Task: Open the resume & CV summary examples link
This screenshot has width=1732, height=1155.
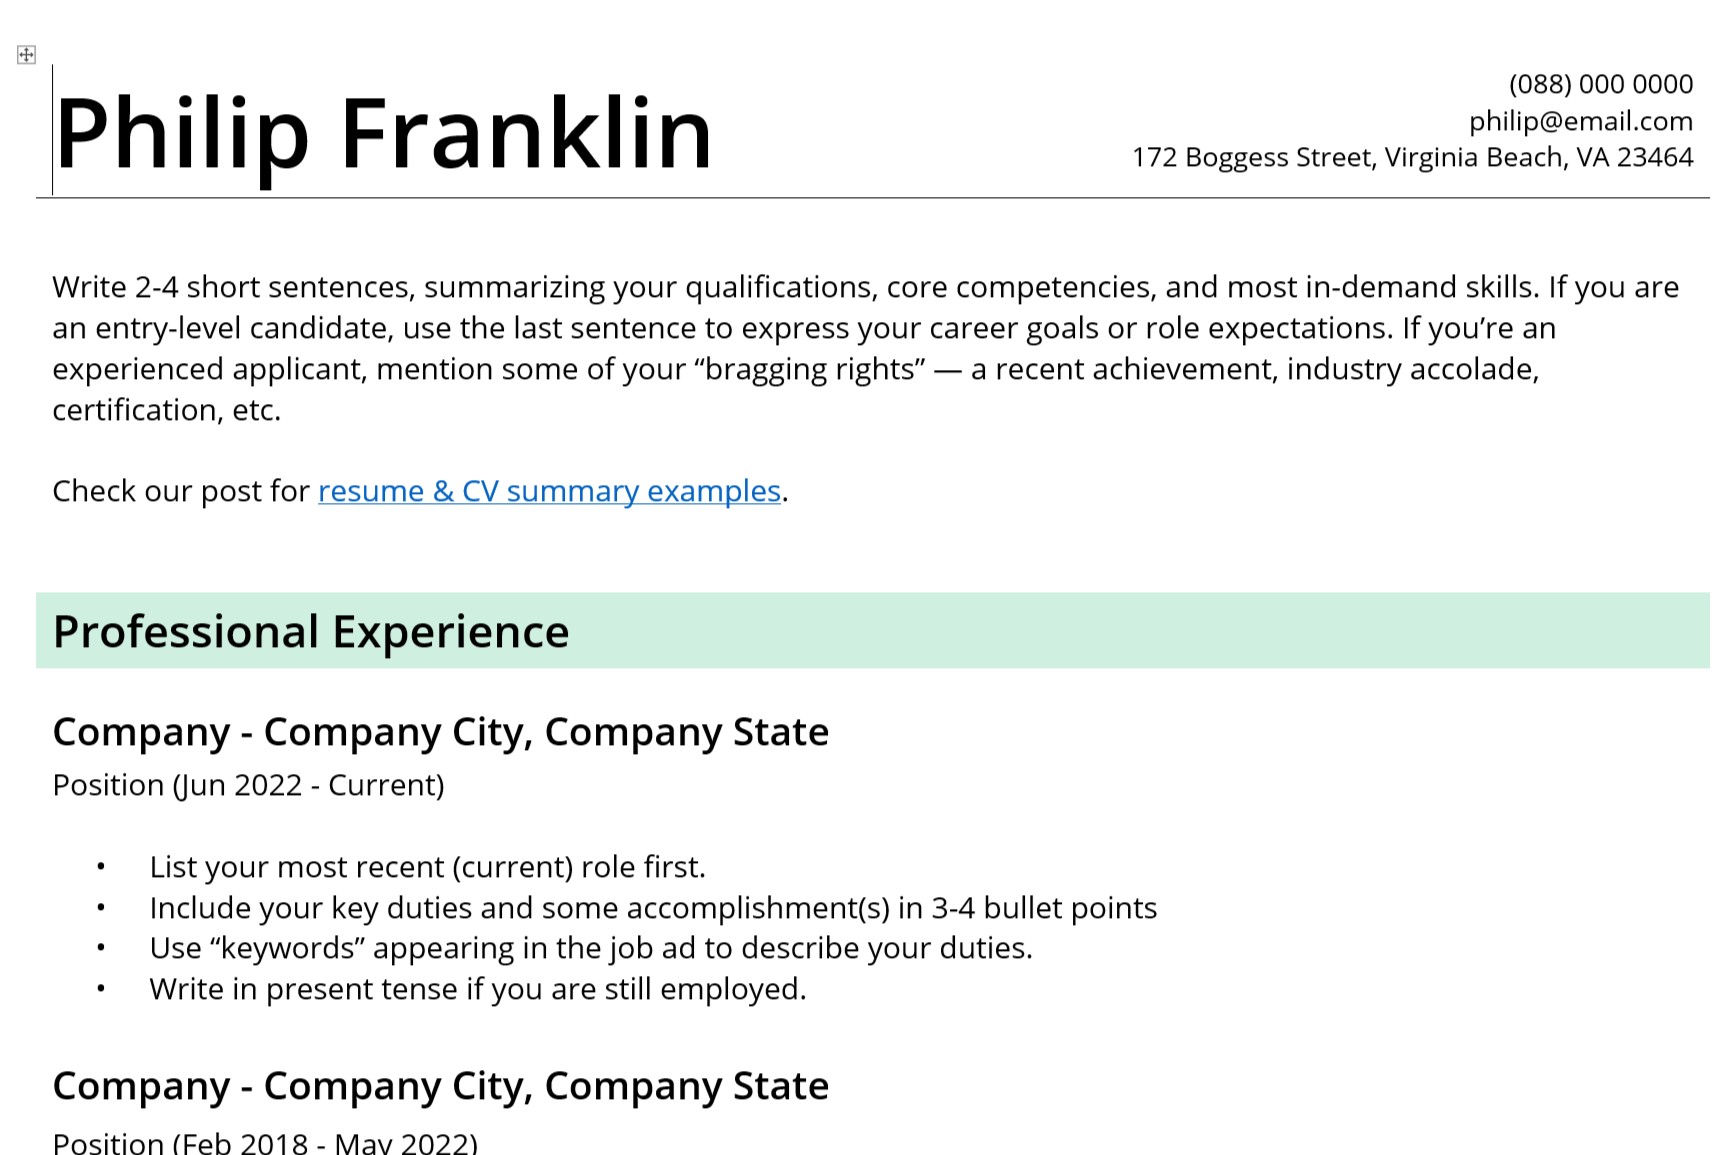Action: pyautogui.click(x=549, y=491)
